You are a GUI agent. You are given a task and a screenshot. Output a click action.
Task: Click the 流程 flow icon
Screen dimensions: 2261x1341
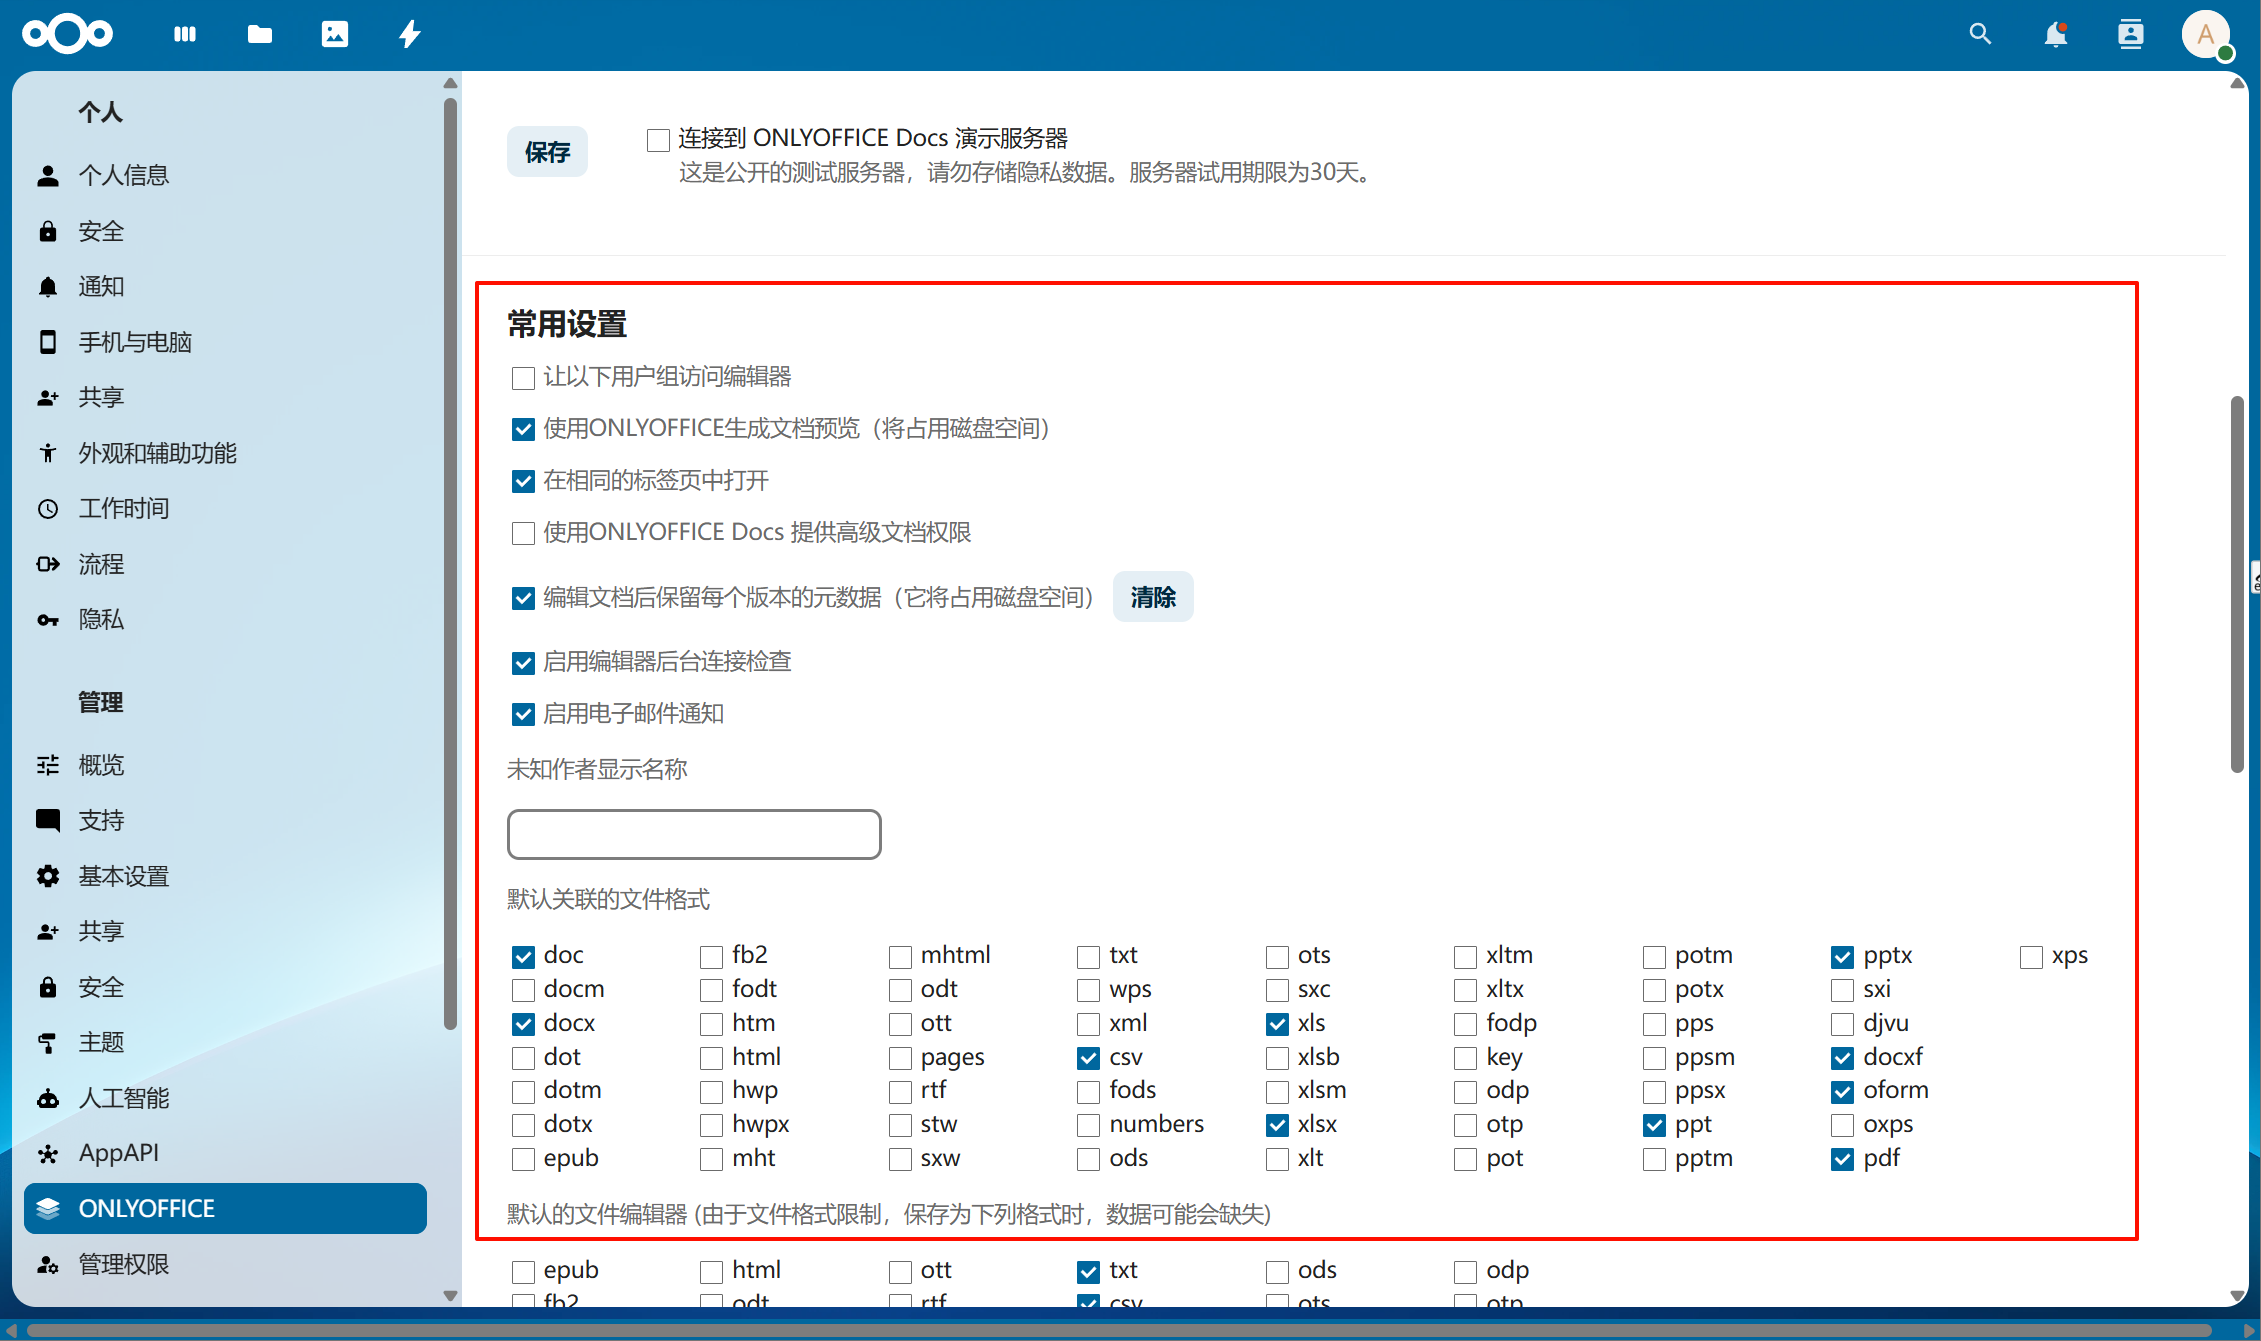48,564
